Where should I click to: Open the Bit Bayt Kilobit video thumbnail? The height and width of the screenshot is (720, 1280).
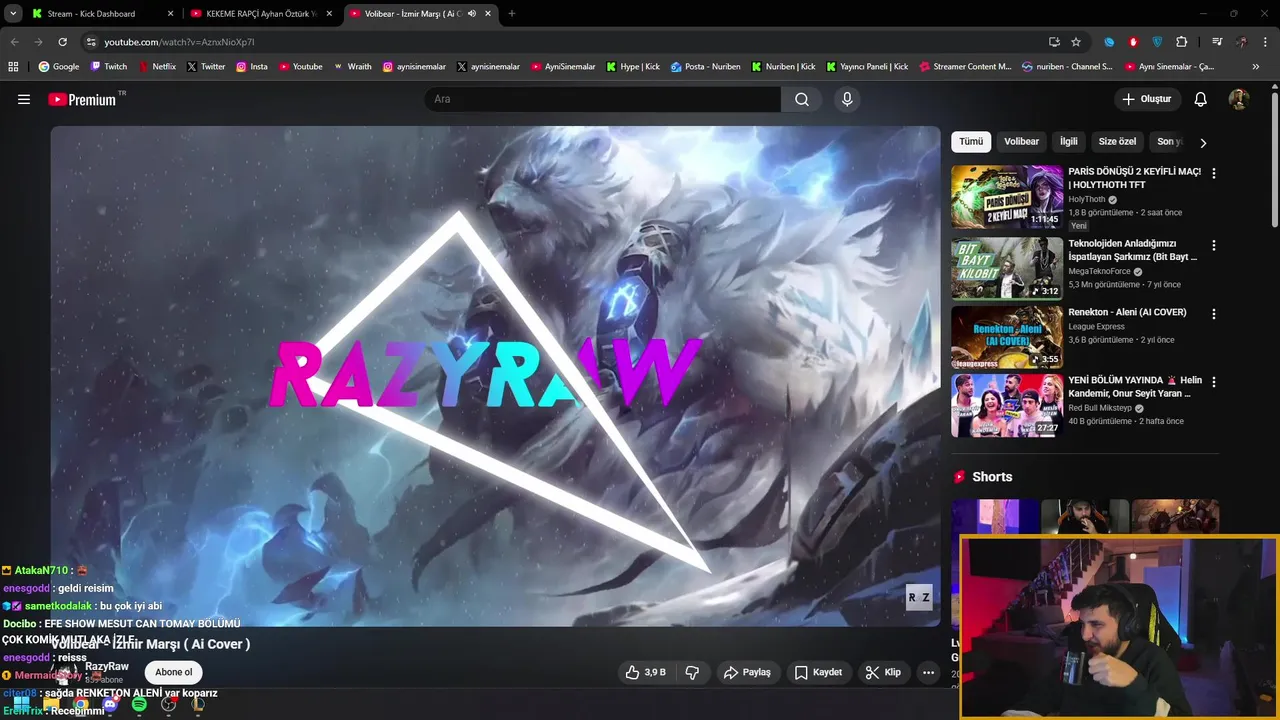[1007, 268]
